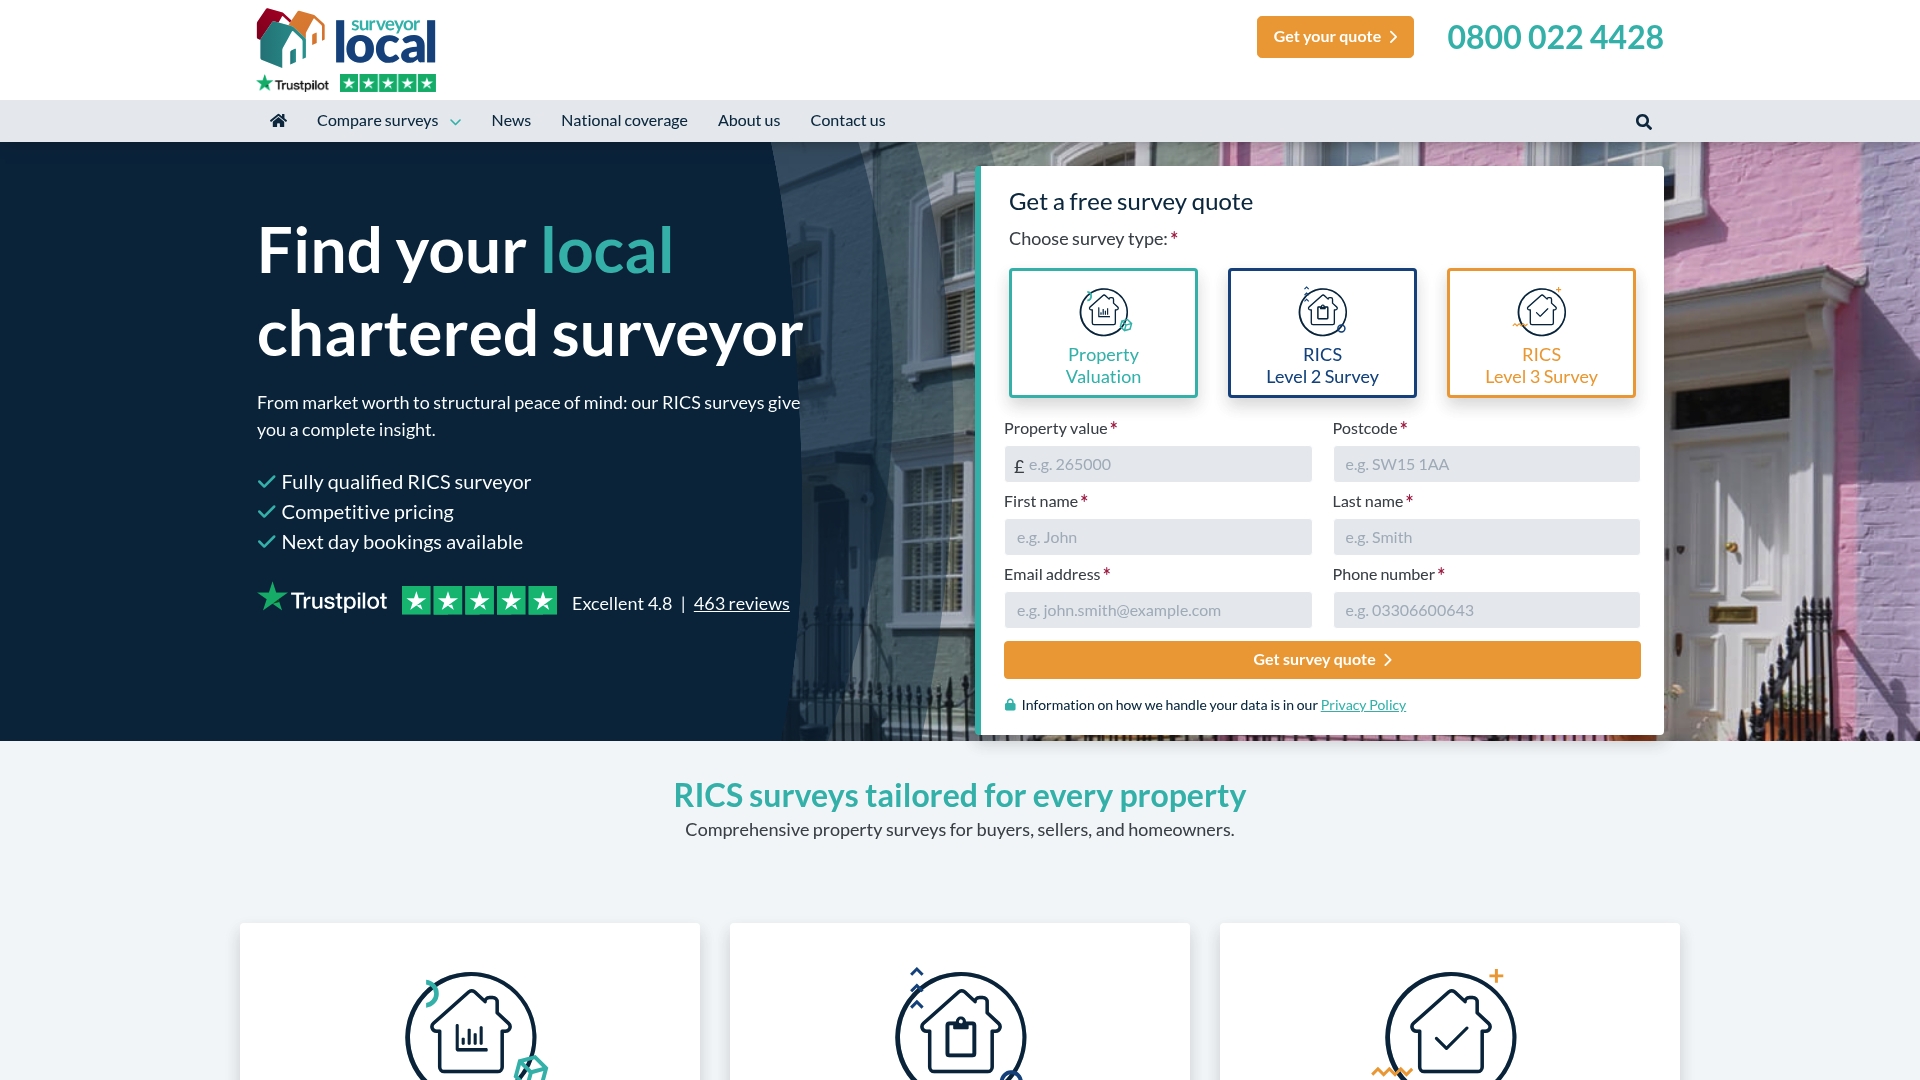
Task: Open the 463 reviews link
Action: pyautogui.click(x=741, y=603)
